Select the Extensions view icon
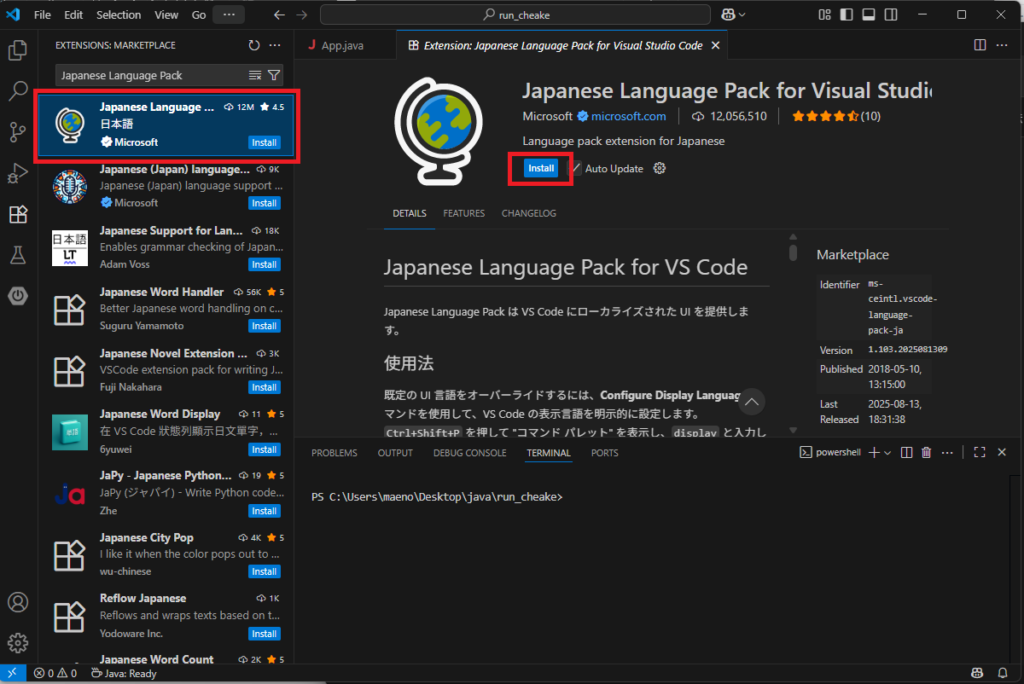 (18, 214)
